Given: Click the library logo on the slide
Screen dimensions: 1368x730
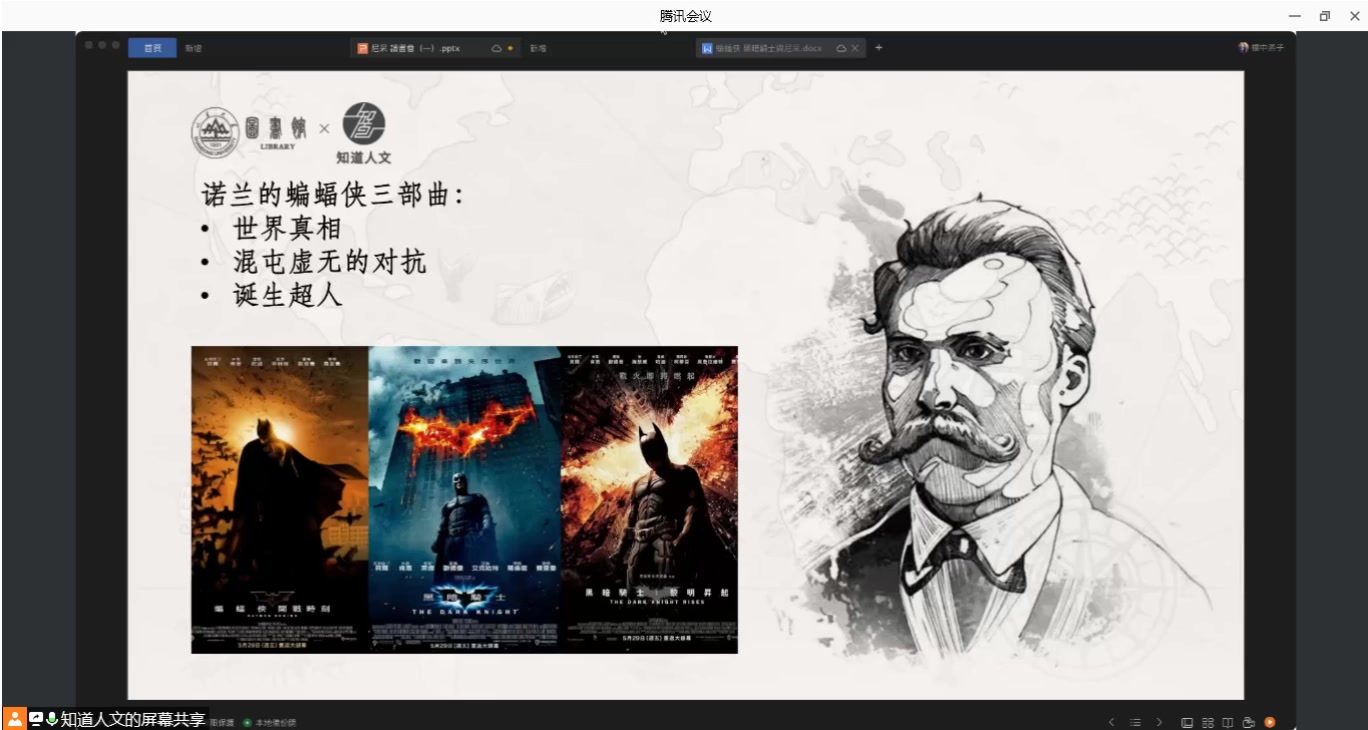Looking at the screenshot, I should 250,132.
